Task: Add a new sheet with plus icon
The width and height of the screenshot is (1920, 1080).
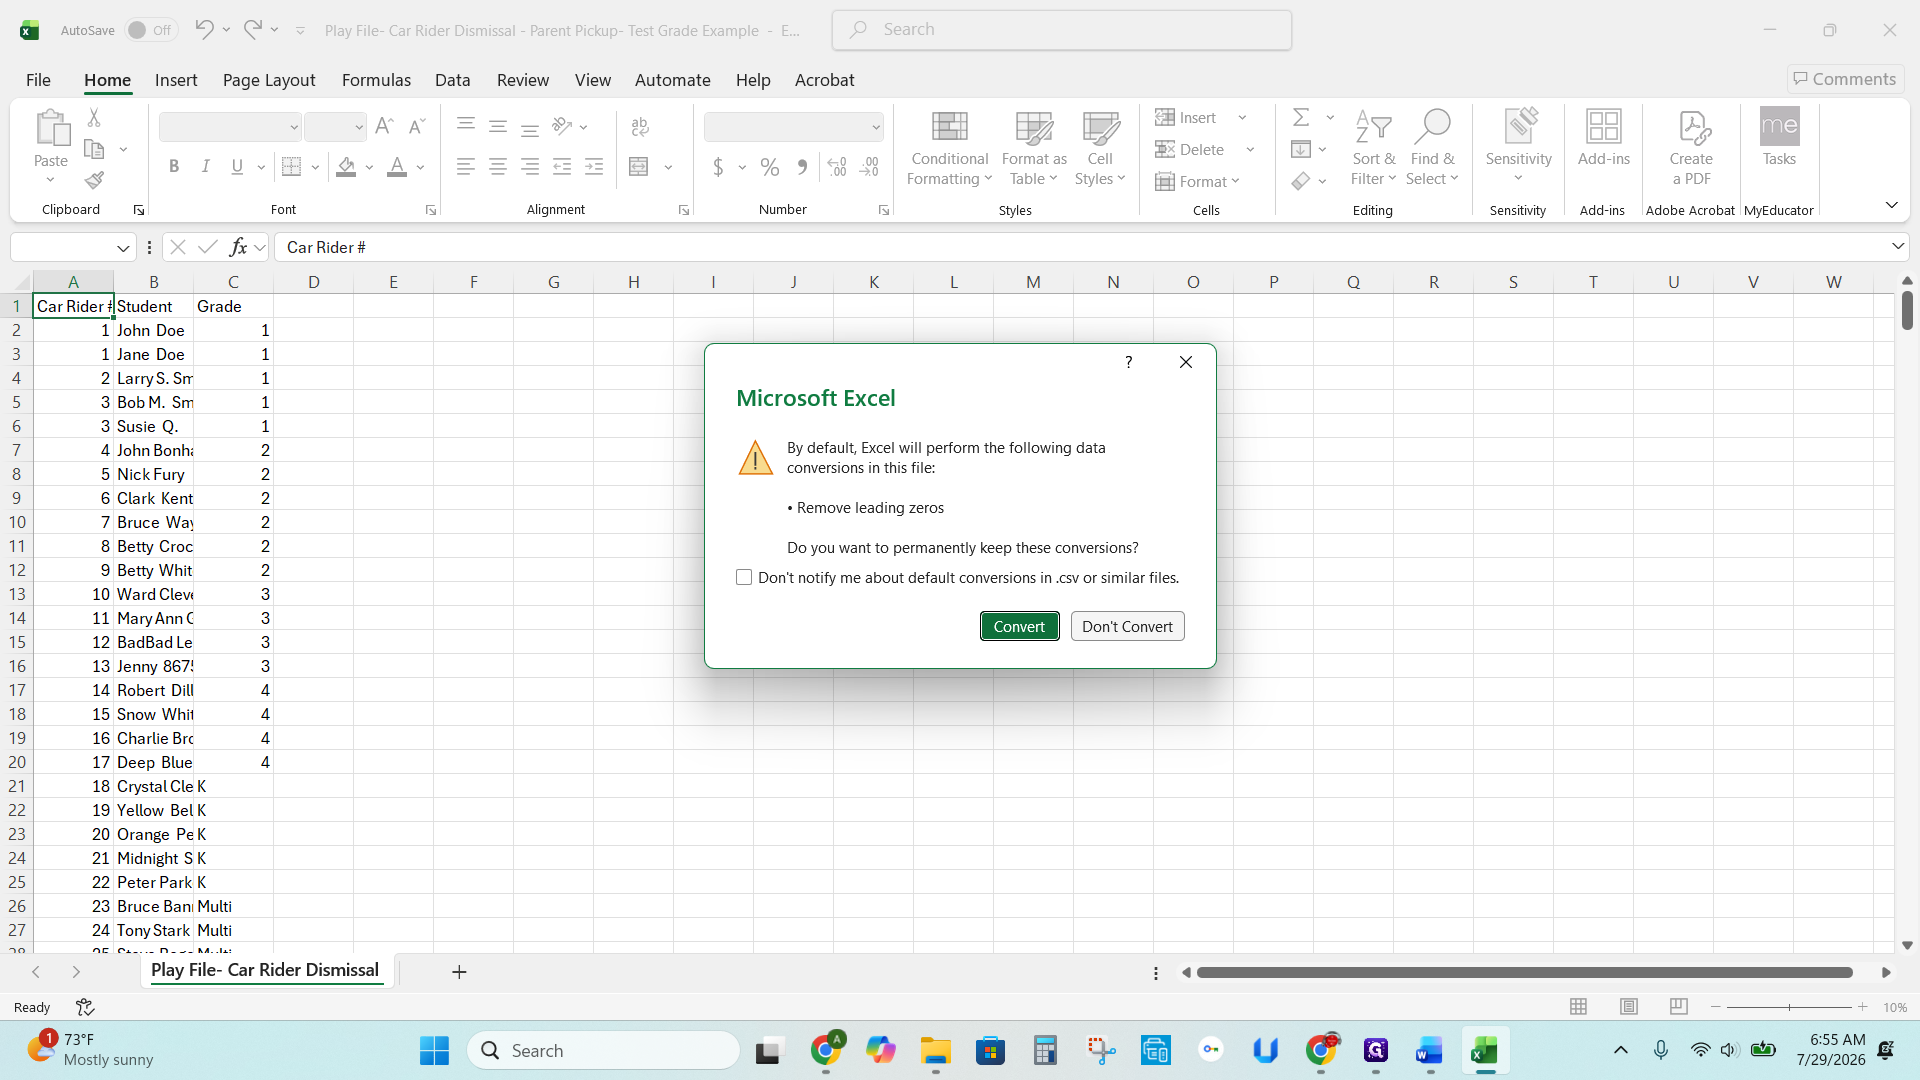Action: click(x=459, y=972)
